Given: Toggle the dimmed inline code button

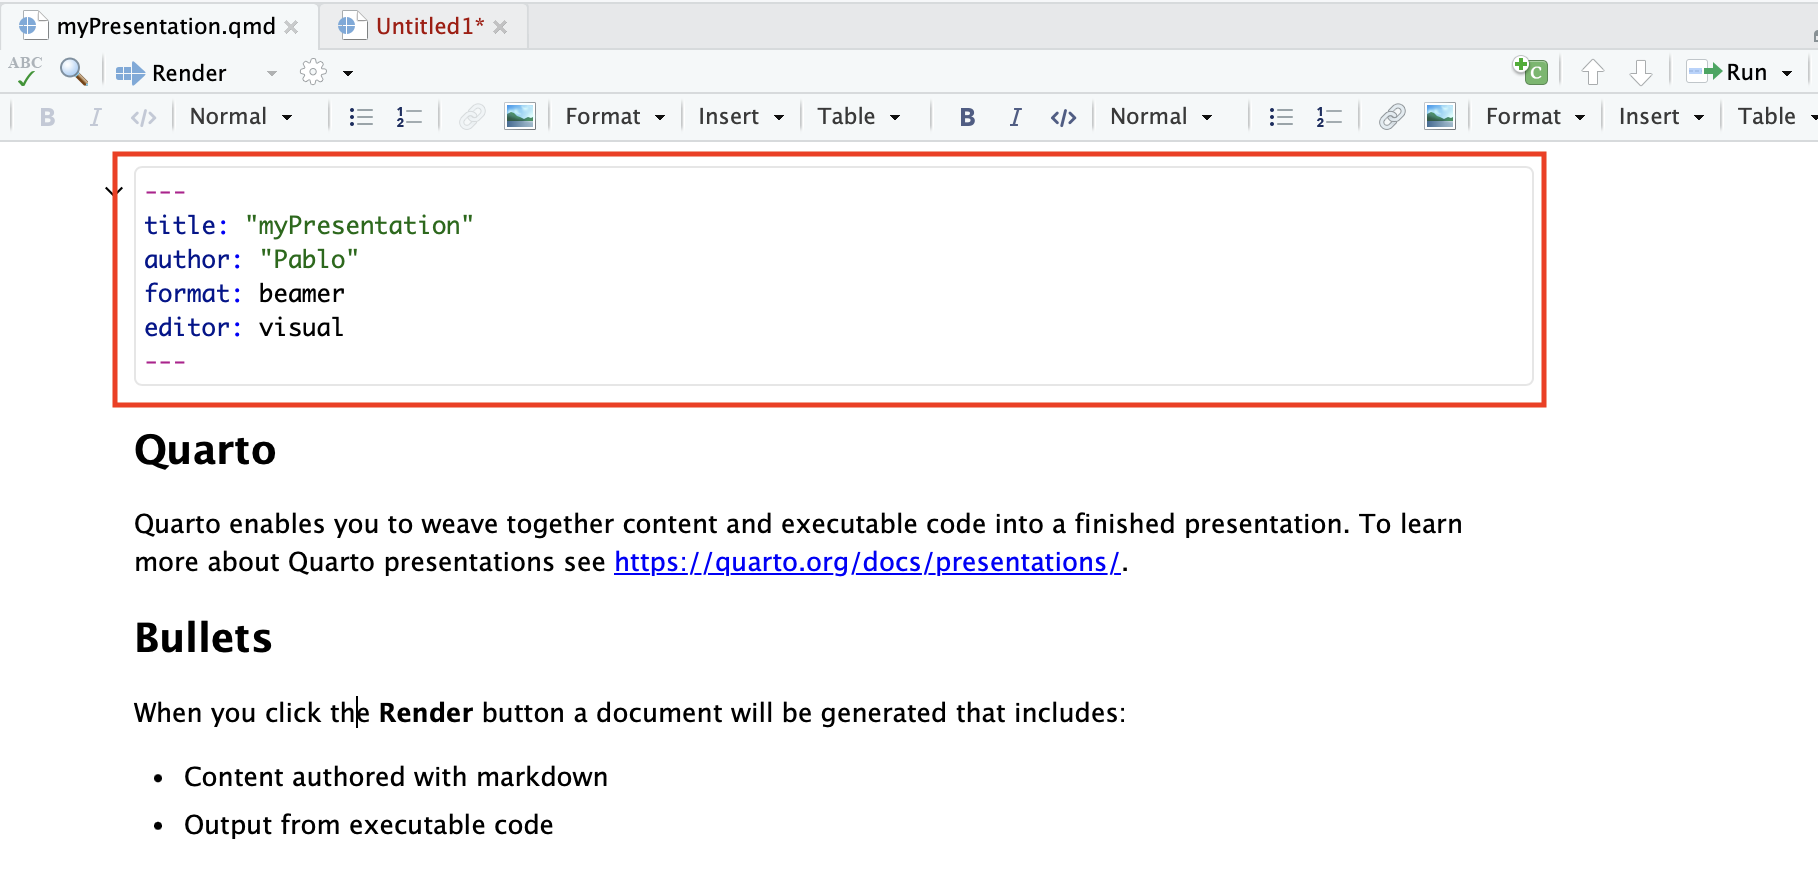Looking at the screenshot, I should [143, 117].
